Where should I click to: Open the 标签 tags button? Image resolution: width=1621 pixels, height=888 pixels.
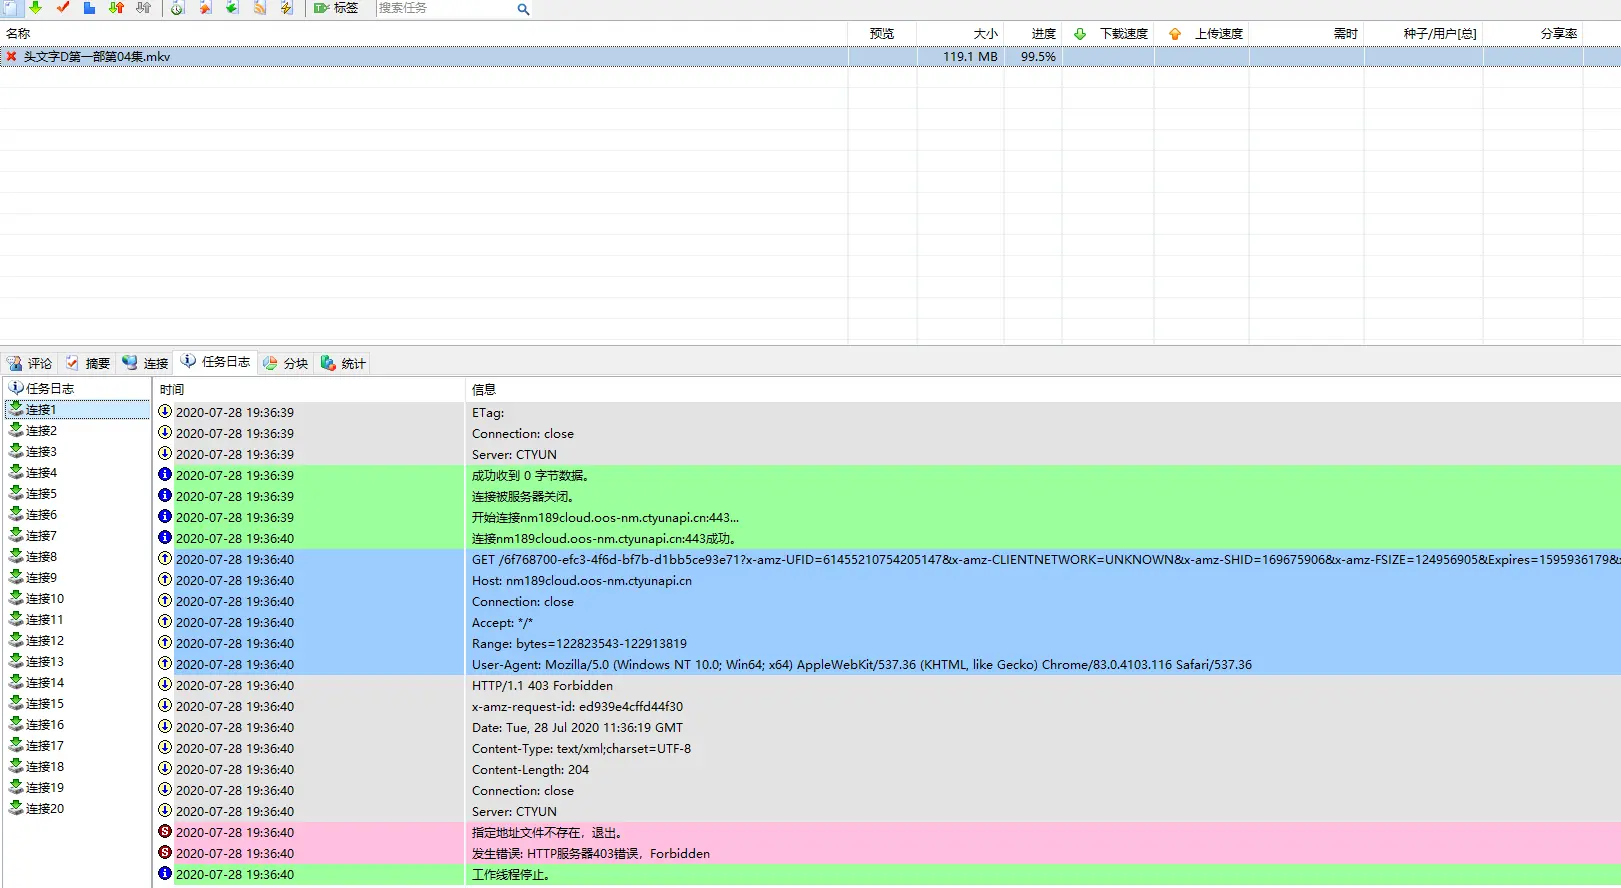[x=336, y=7]
